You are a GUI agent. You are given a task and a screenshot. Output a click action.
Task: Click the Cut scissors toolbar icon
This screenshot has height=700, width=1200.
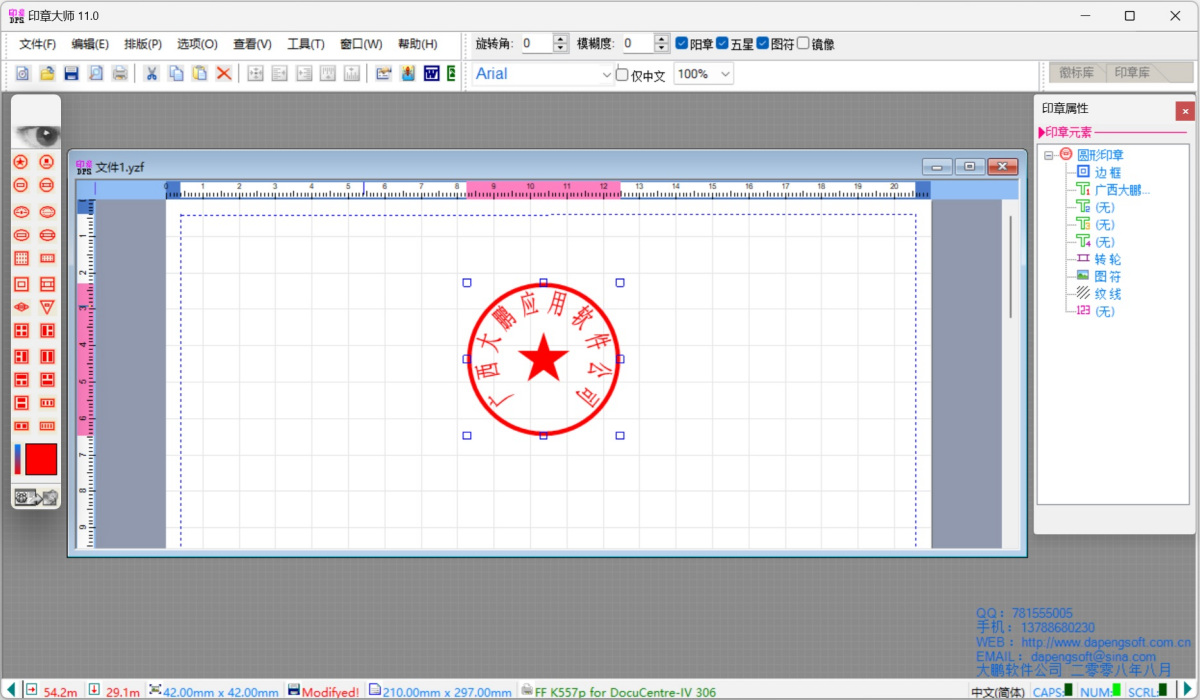click(151, 73)
